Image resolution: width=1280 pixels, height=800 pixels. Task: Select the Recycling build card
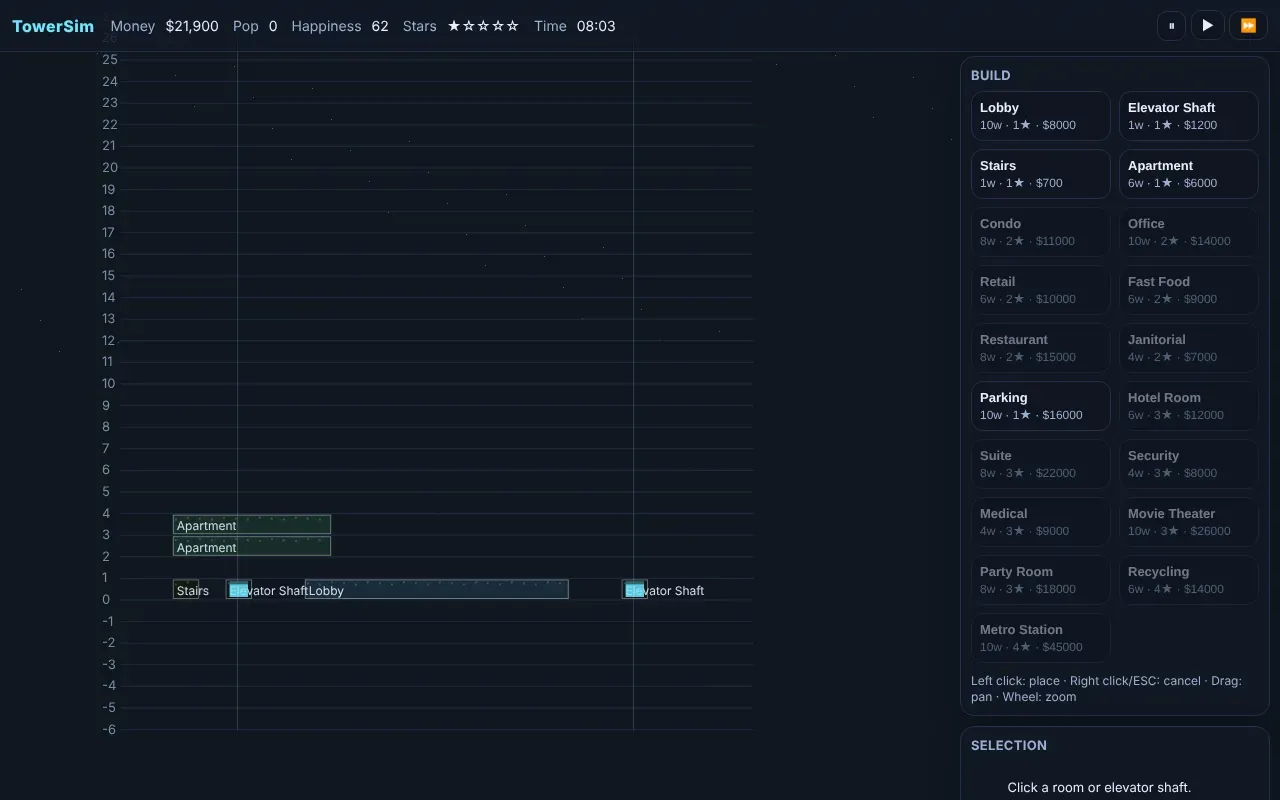tap(1189, 580)
